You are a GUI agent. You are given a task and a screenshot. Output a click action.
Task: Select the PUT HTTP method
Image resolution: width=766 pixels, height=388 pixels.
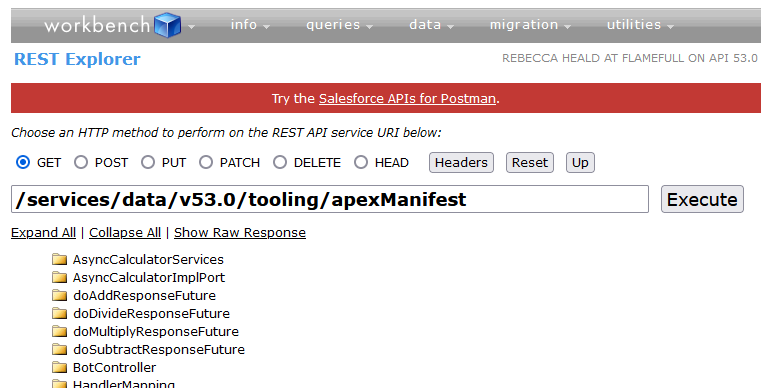pyautogui.click(x=148, y=162)
